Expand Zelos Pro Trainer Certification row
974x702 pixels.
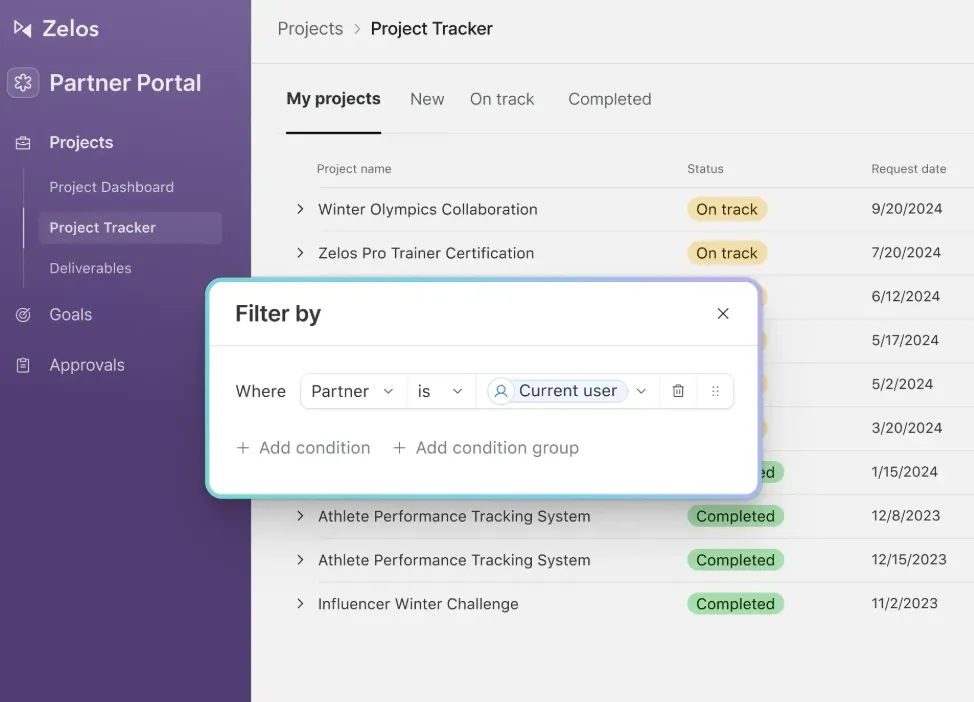click(x=301, y=253)
